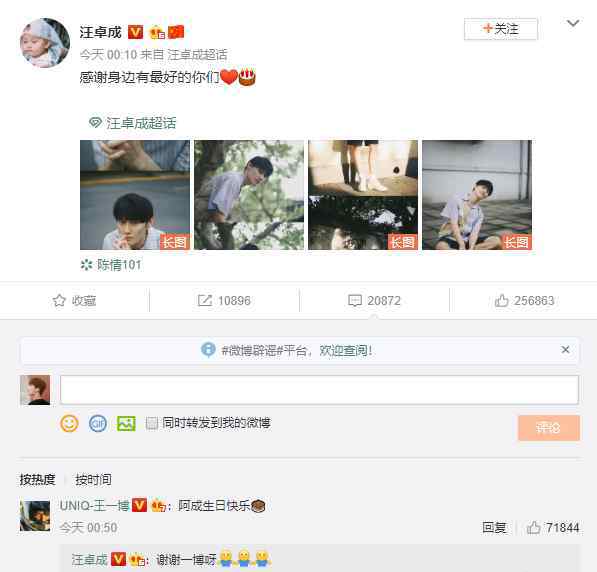Screen dimensions: 597x572
Task: Open the 陈情101 tag link
Action: [111, 265]
